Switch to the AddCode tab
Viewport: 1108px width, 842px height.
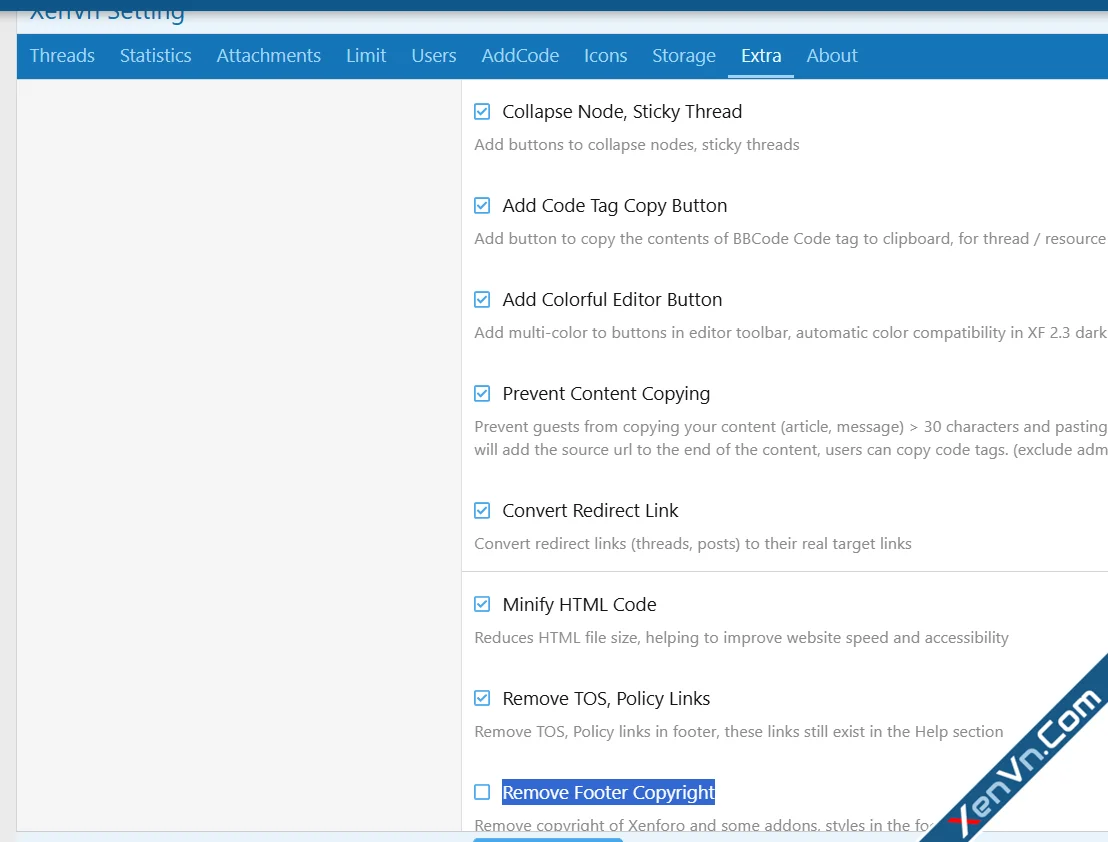[520, 56]
